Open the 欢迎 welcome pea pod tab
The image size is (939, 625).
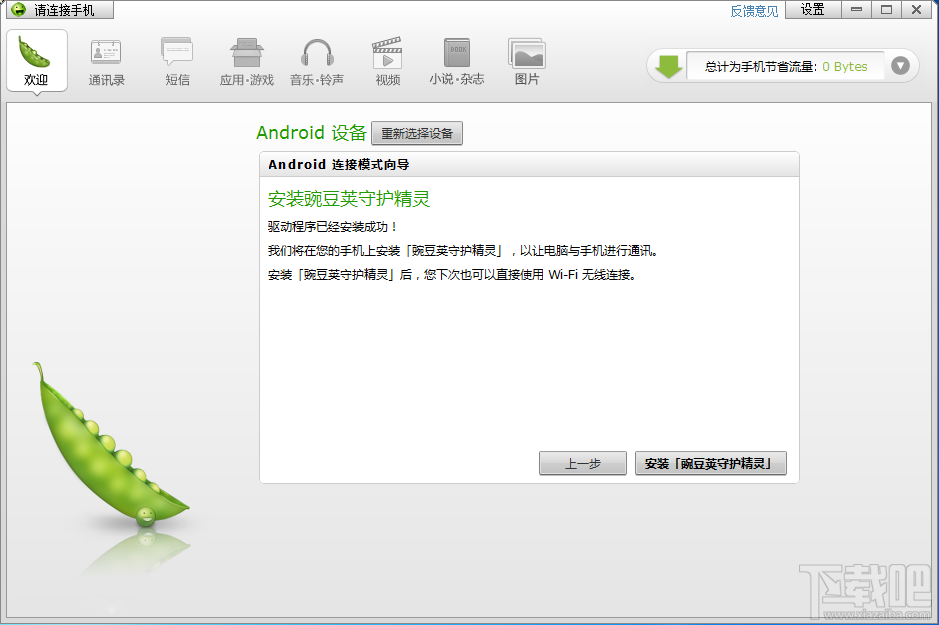[37, 60]
